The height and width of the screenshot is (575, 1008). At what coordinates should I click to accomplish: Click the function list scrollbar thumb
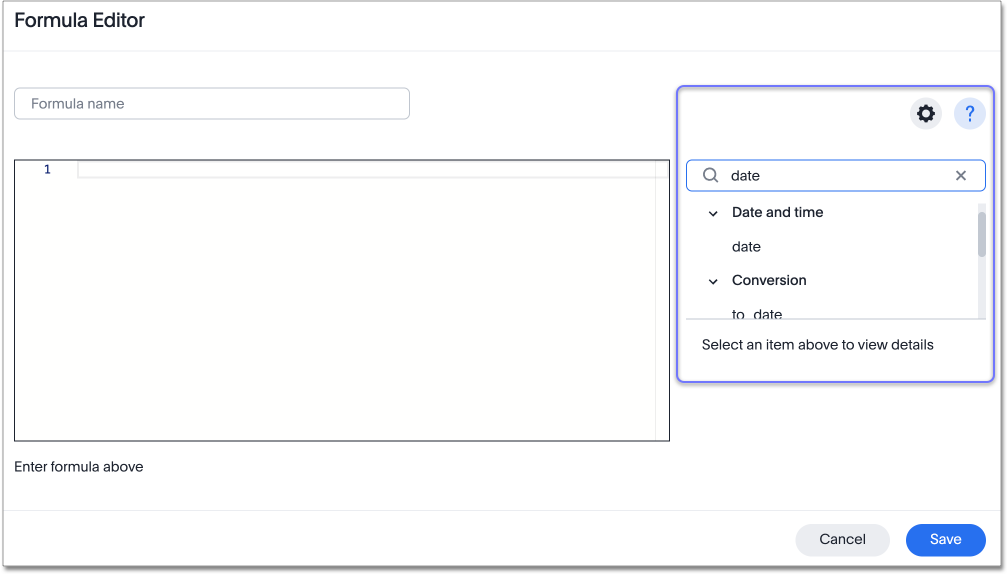coord(981,234)
